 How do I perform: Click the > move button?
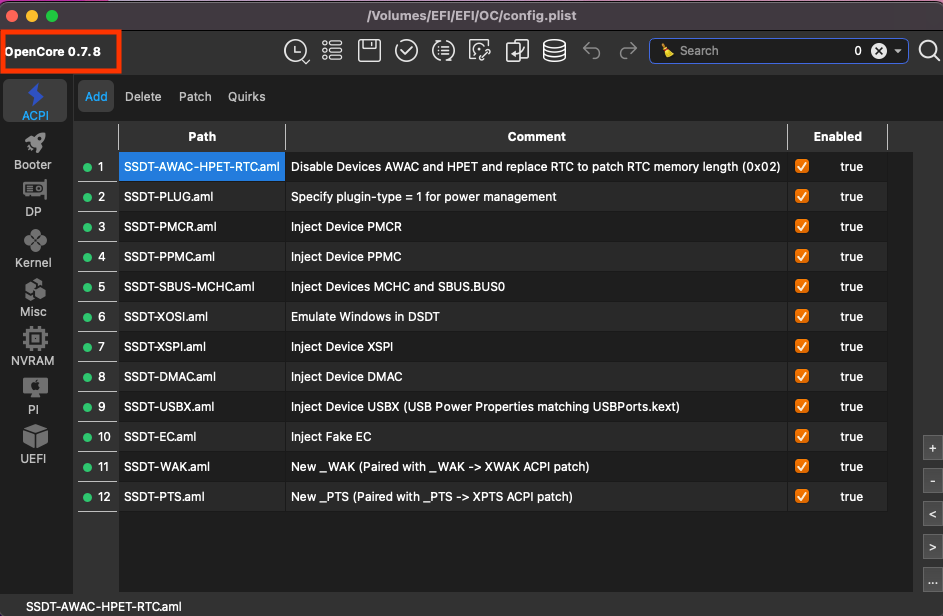point(932,547)
